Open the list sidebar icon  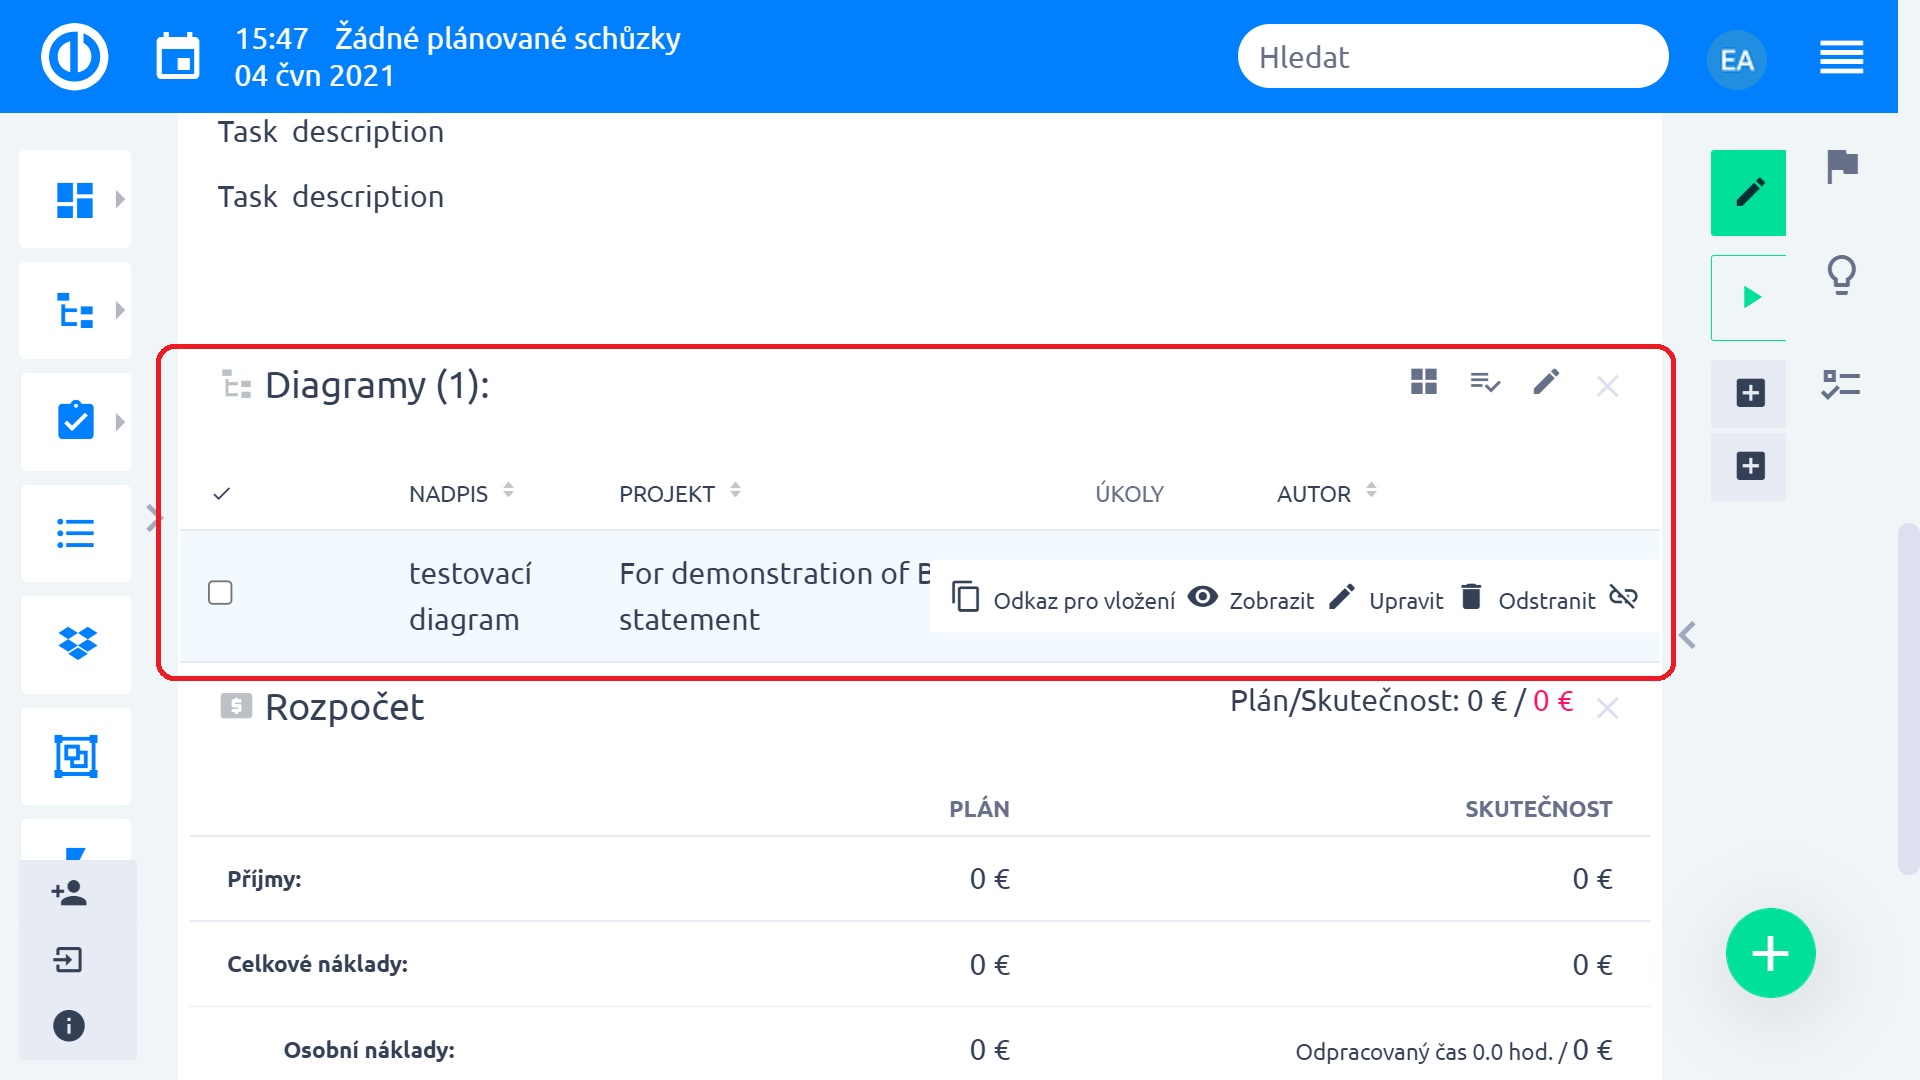click(x=76, y=533)
